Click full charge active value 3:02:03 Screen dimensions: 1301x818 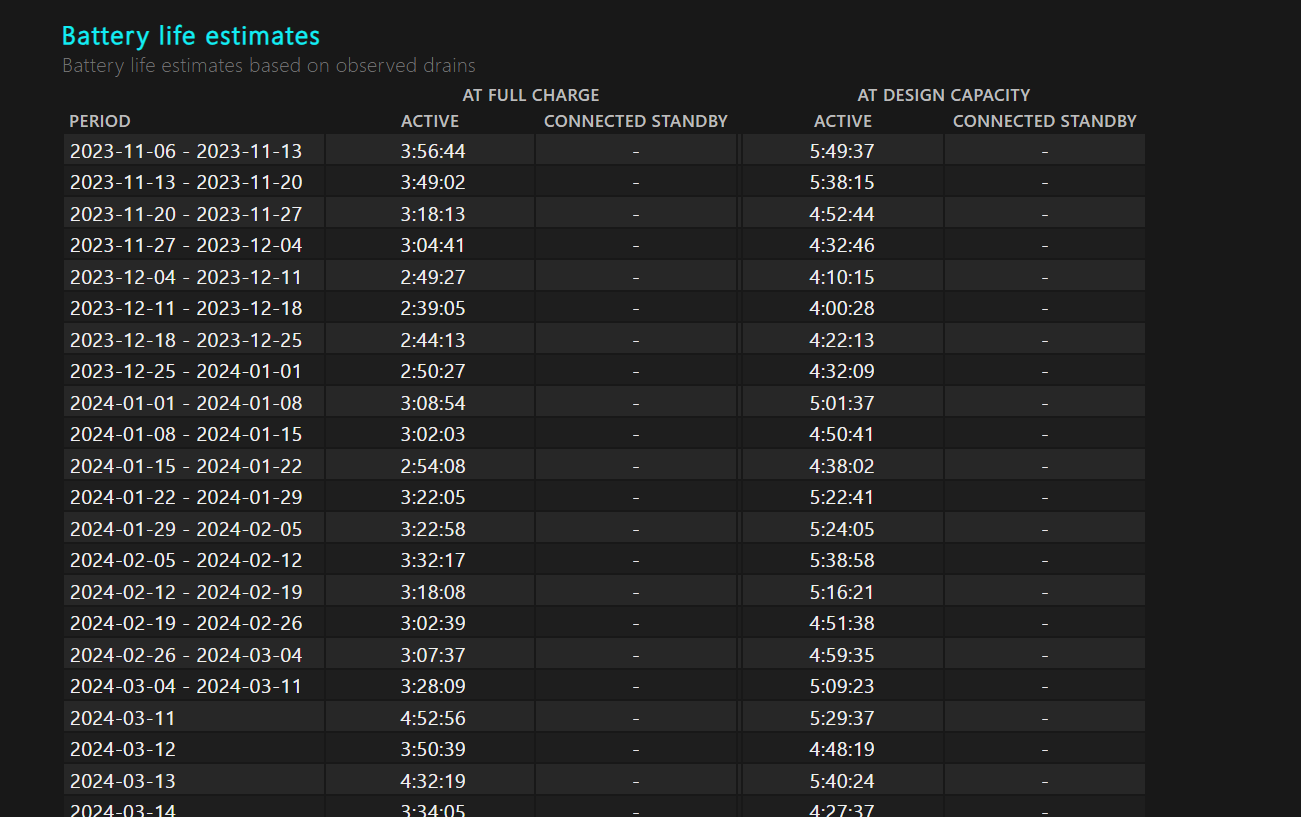tap(433, 434)
